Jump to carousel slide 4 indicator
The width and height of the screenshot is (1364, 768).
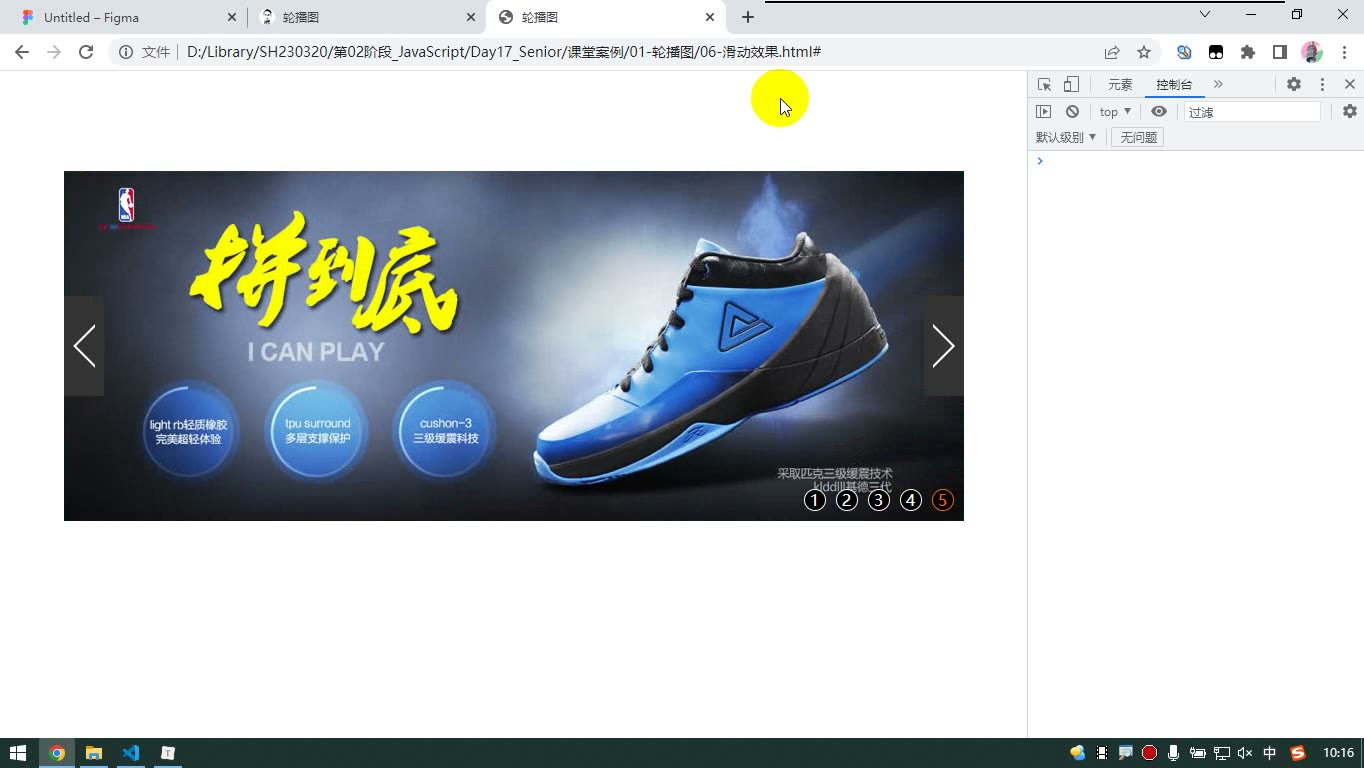pyautogui.click(x=911, y=500)
